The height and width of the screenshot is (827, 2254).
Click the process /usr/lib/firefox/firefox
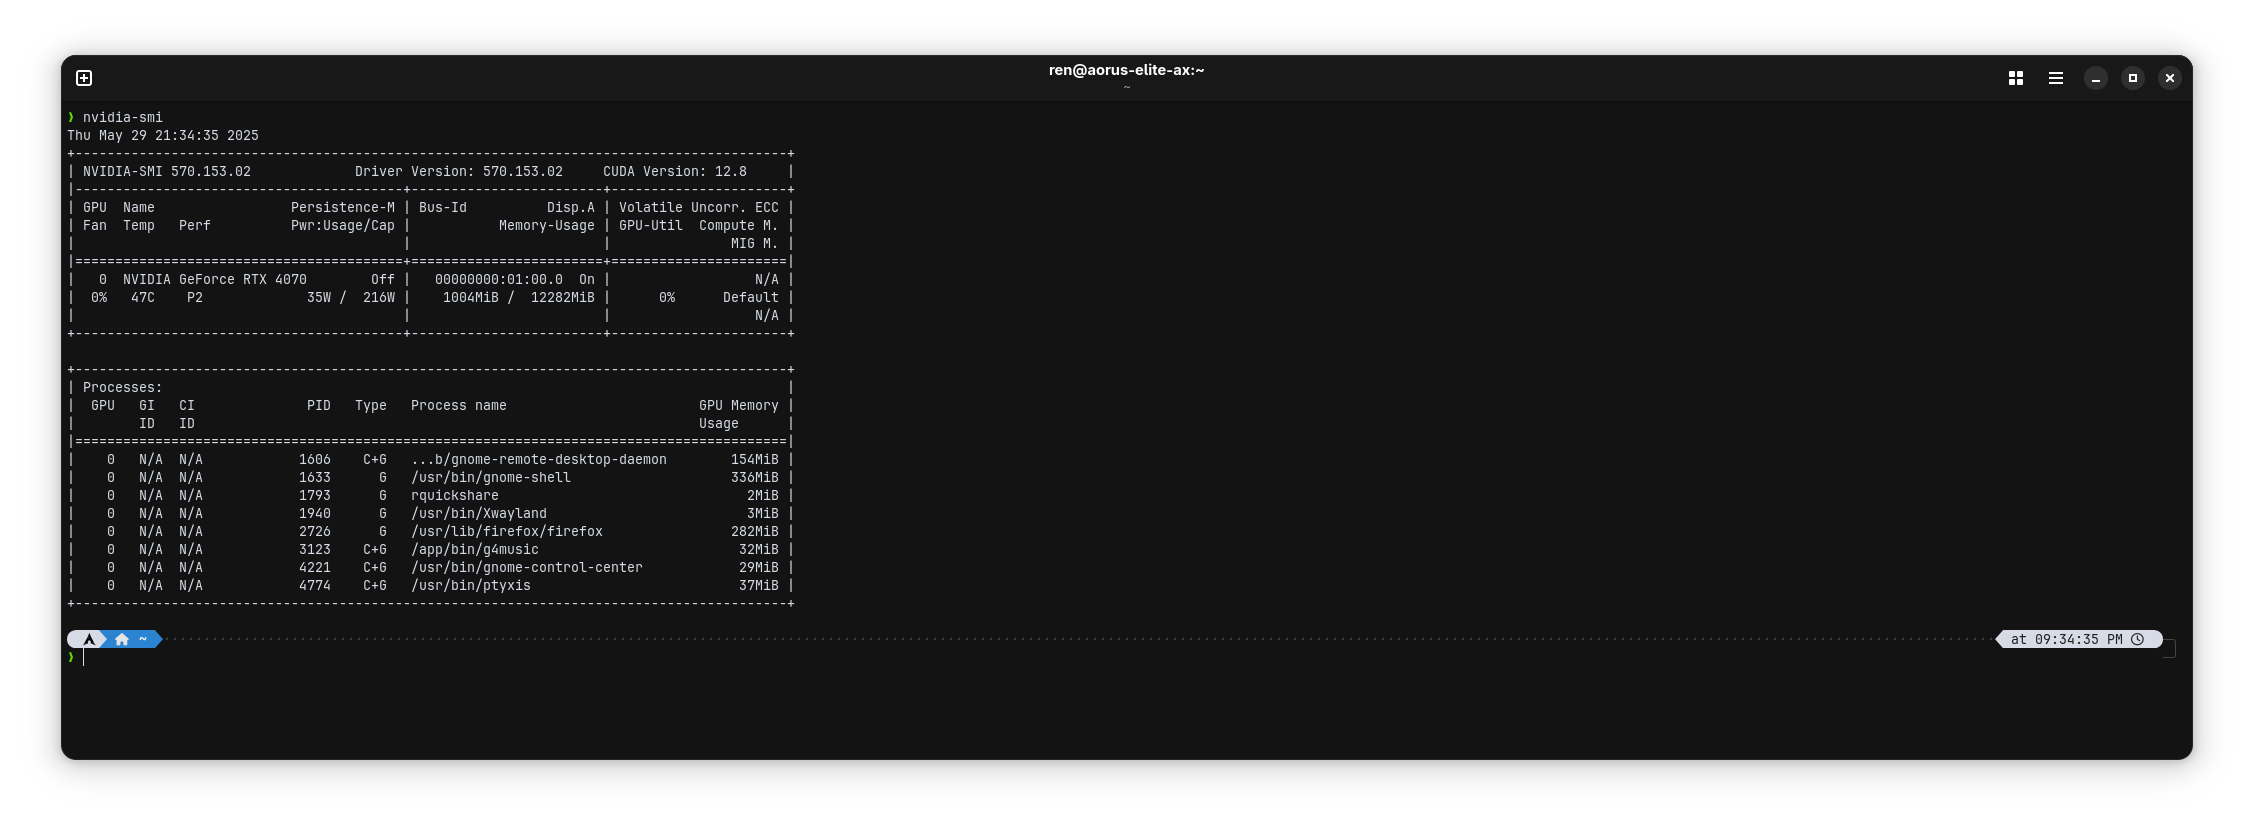tap(507, 531)
